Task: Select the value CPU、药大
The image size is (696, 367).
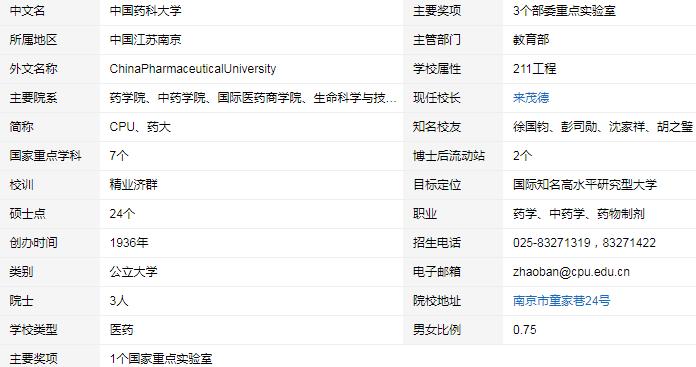Action: pos(140,126)
